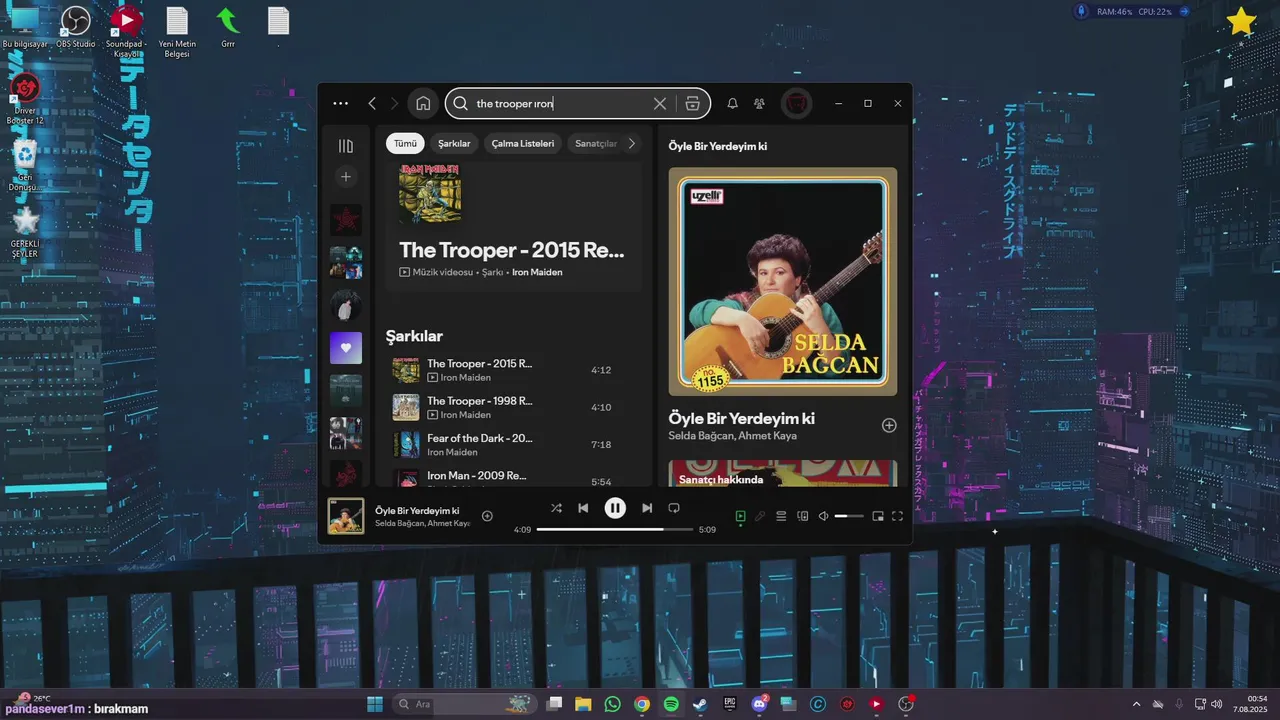Open Friend Activity icon

tap(759, 103)
